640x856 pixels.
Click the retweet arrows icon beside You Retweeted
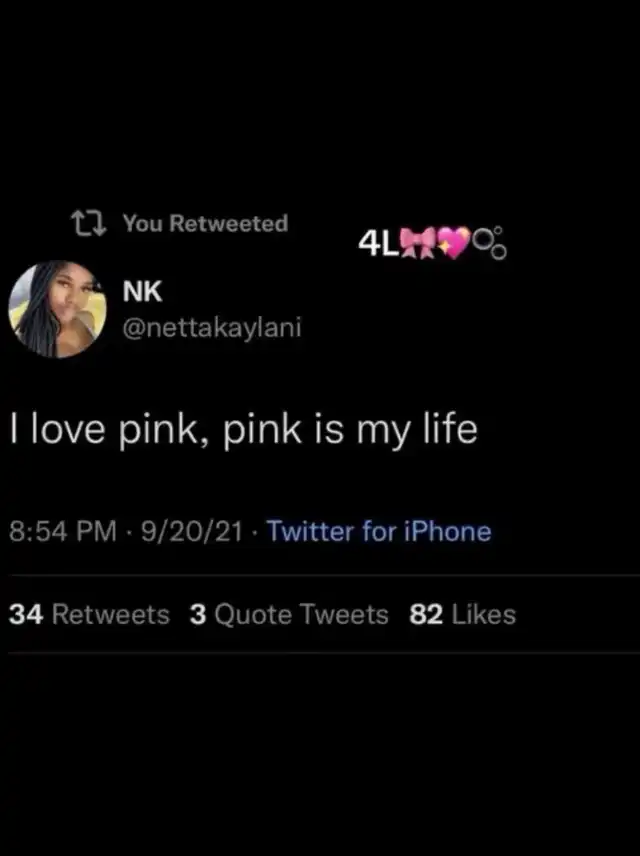click(88, 224)
